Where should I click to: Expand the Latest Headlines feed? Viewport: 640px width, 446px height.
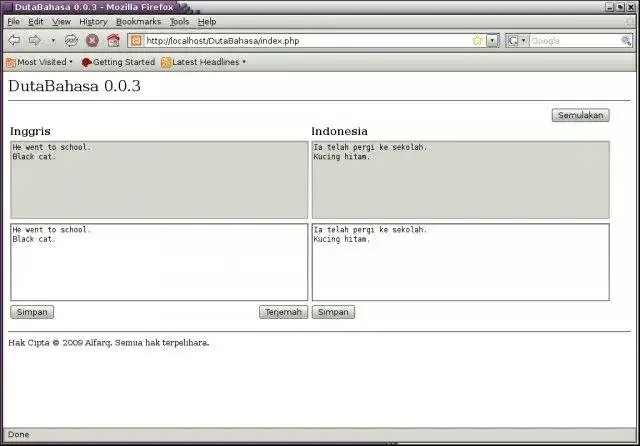[203, 62]
